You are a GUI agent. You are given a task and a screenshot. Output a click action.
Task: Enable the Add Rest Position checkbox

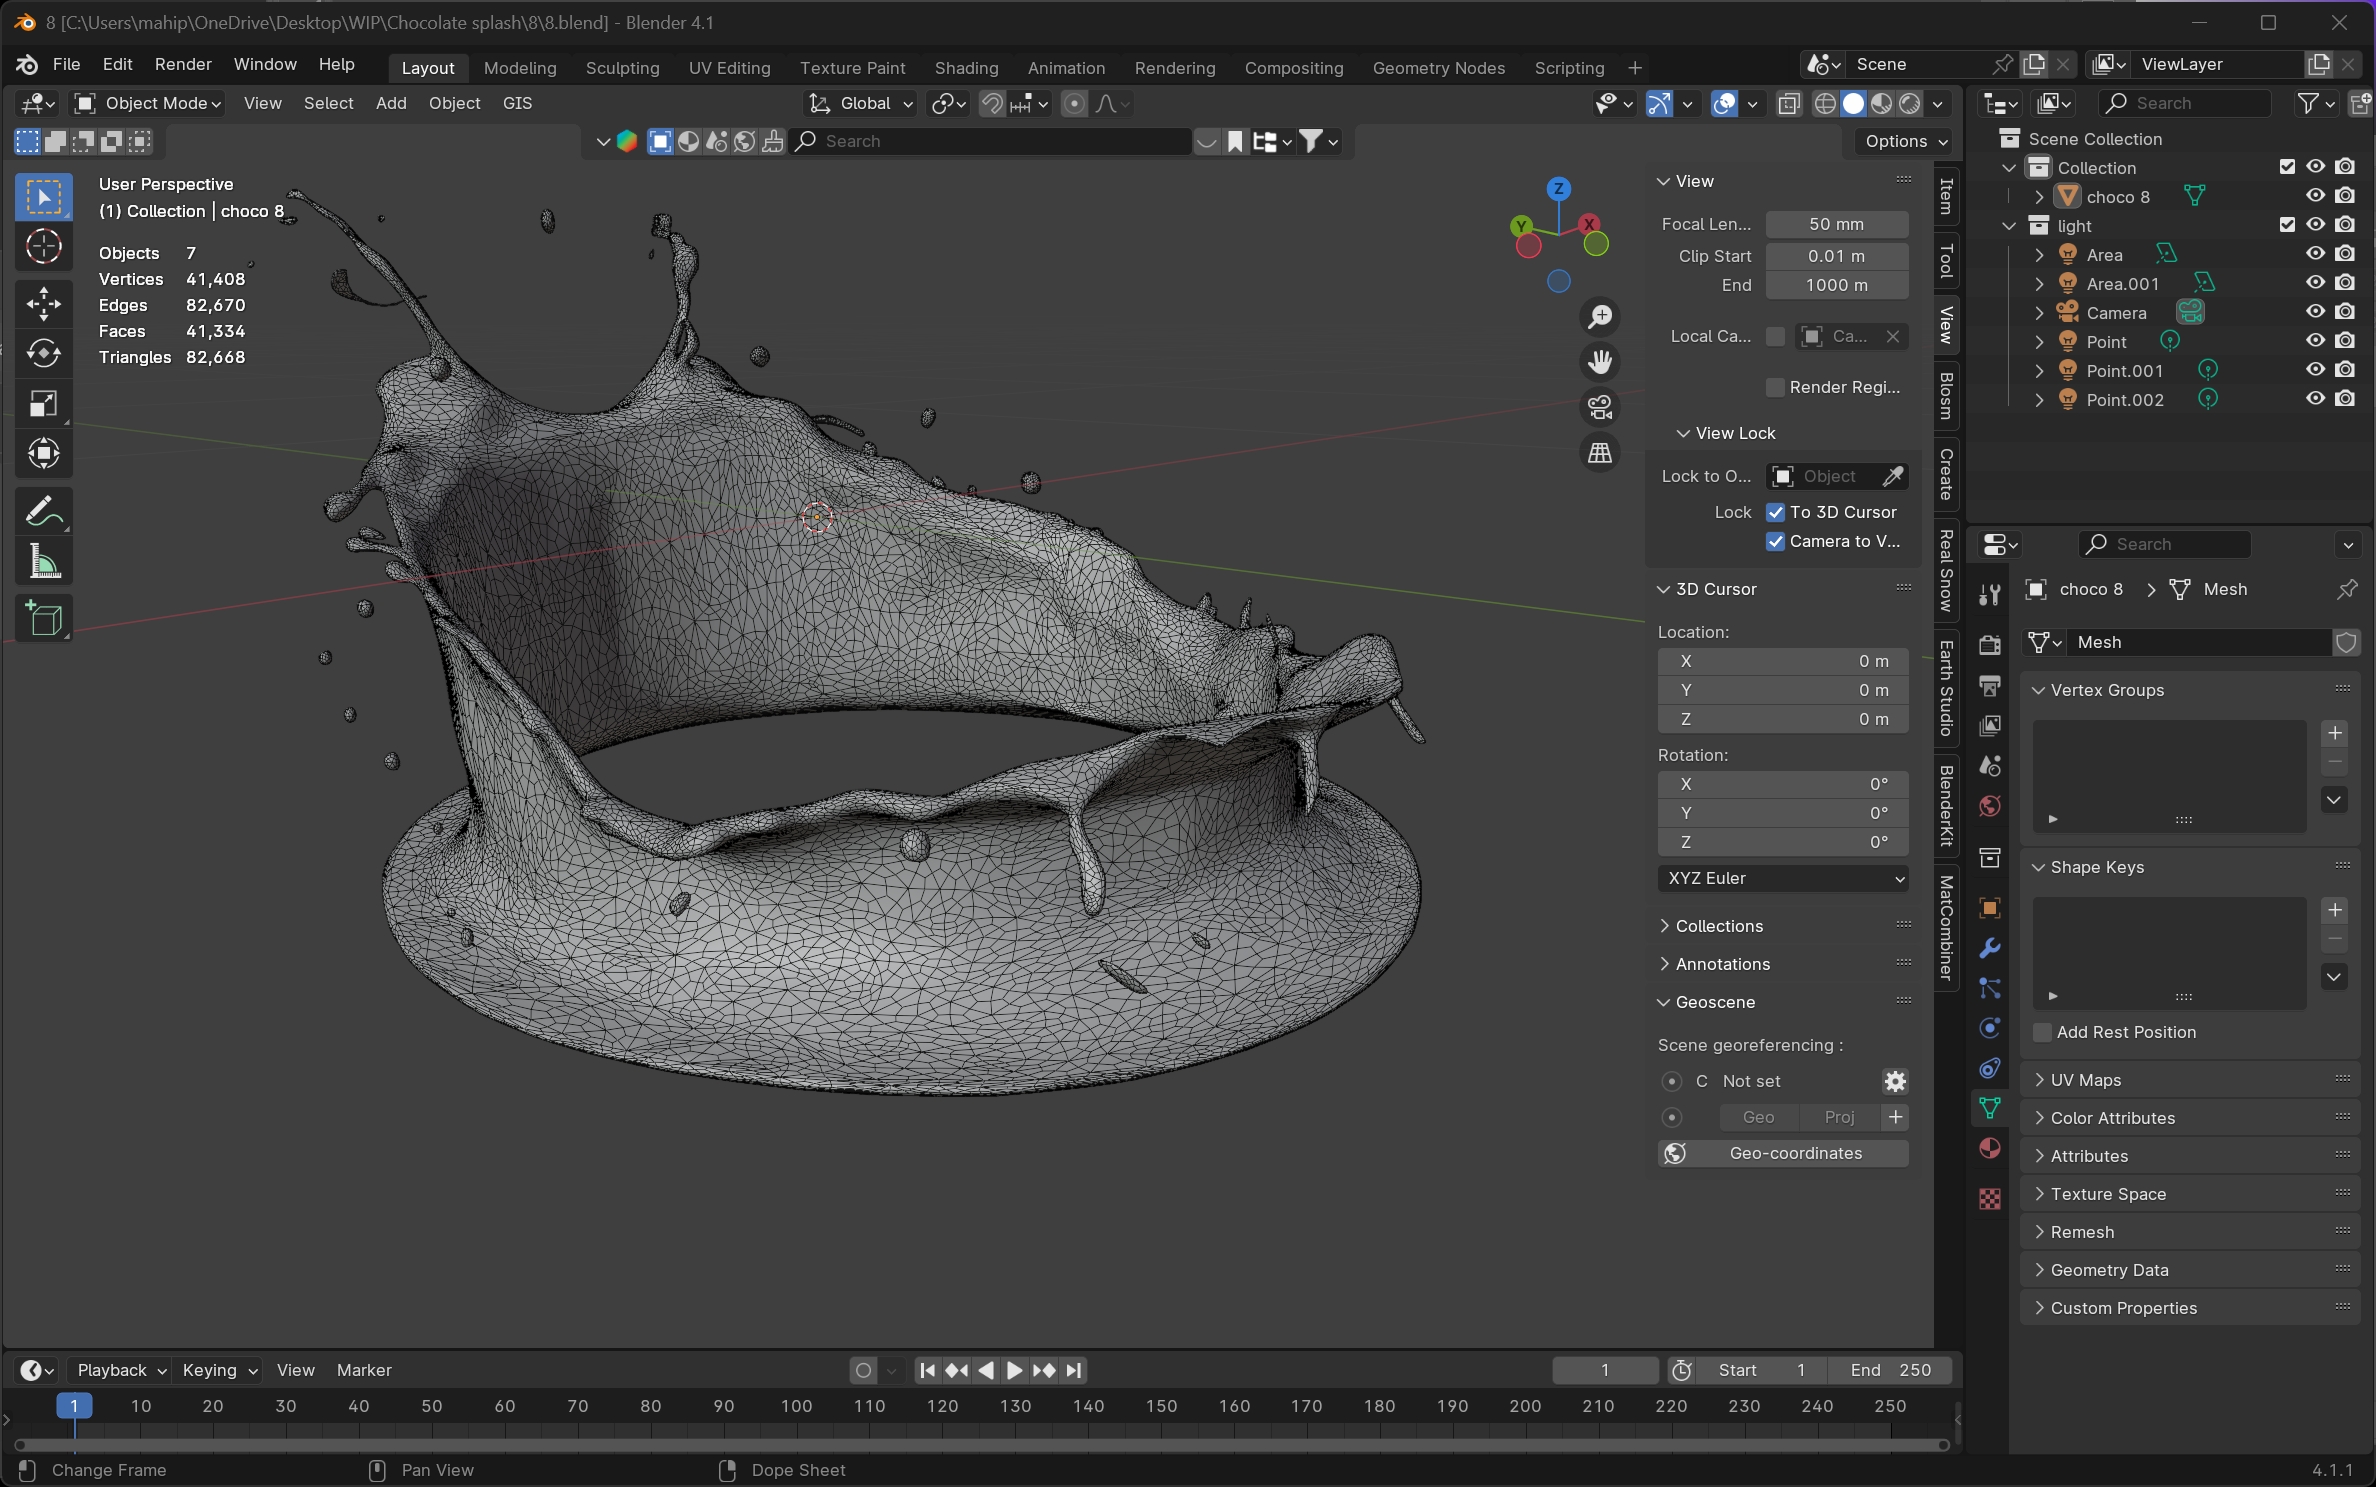click(x=2043, y=1032)
